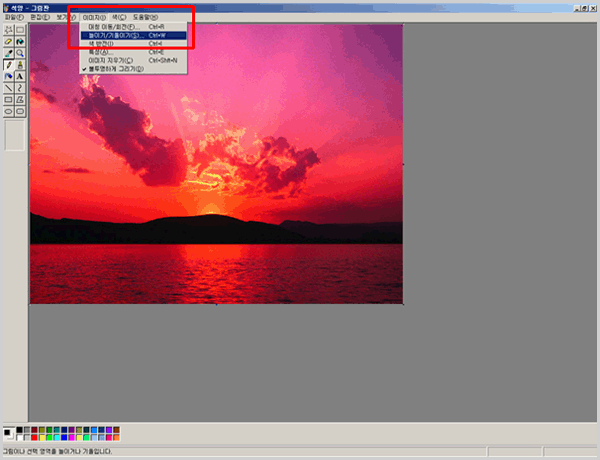Open the 편집 (Edit) menu
Image resolution: width=600 pixels, height=460 pixels.
(37, 18)
